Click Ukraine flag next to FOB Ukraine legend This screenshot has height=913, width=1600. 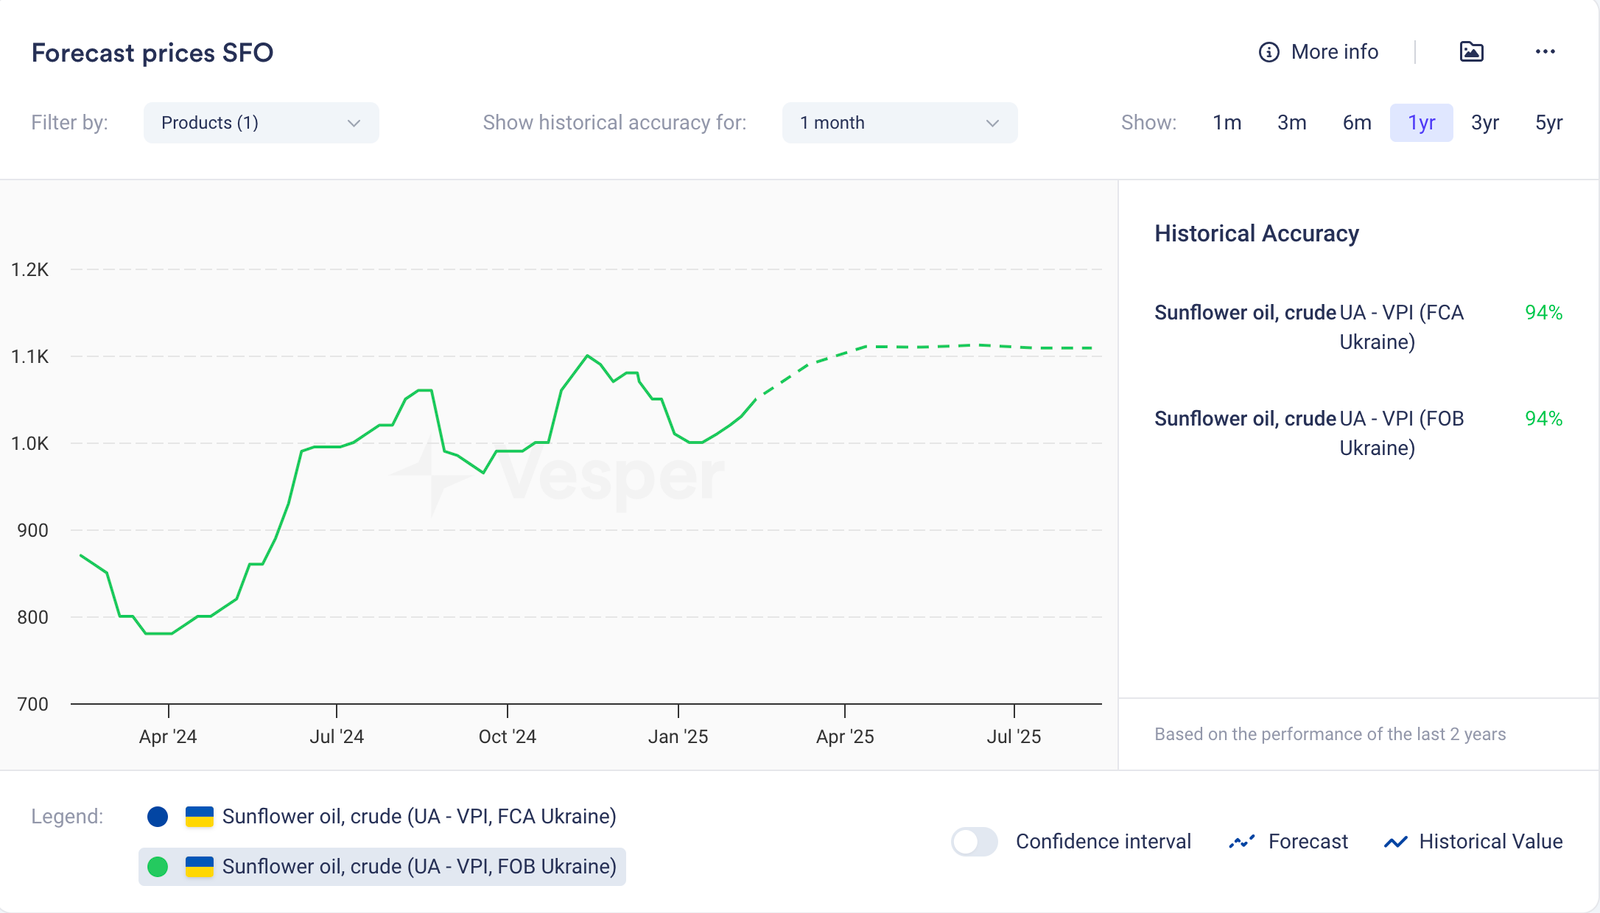point(200,867)
